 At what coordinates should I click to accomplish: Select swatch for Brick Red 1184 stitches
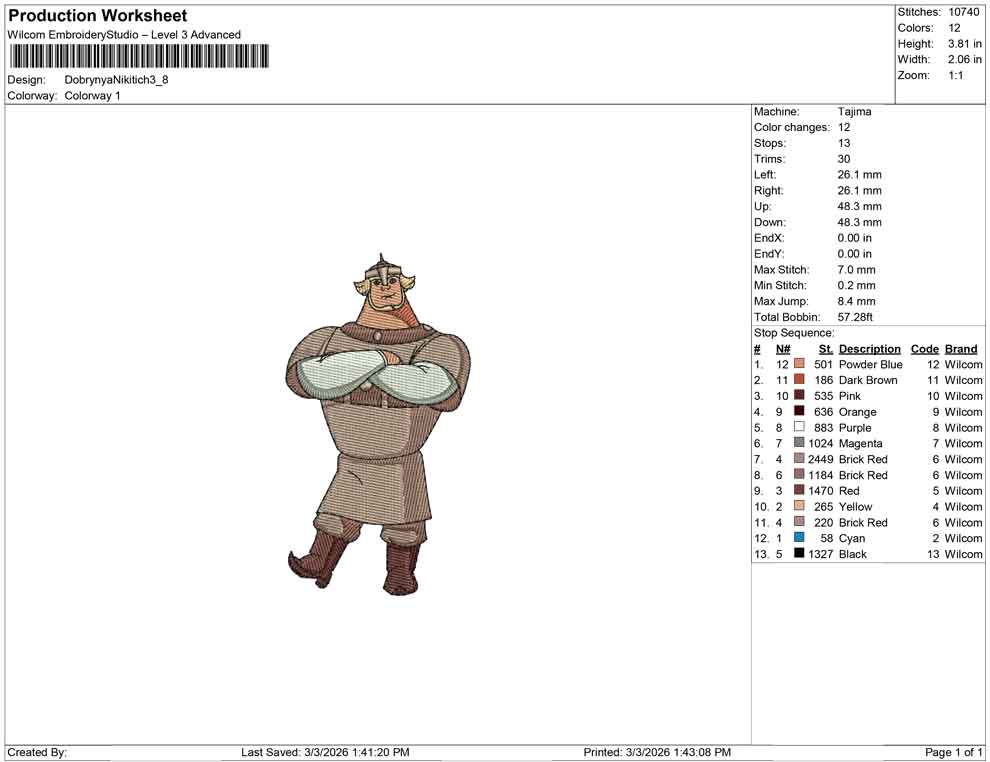pos(799,474)
